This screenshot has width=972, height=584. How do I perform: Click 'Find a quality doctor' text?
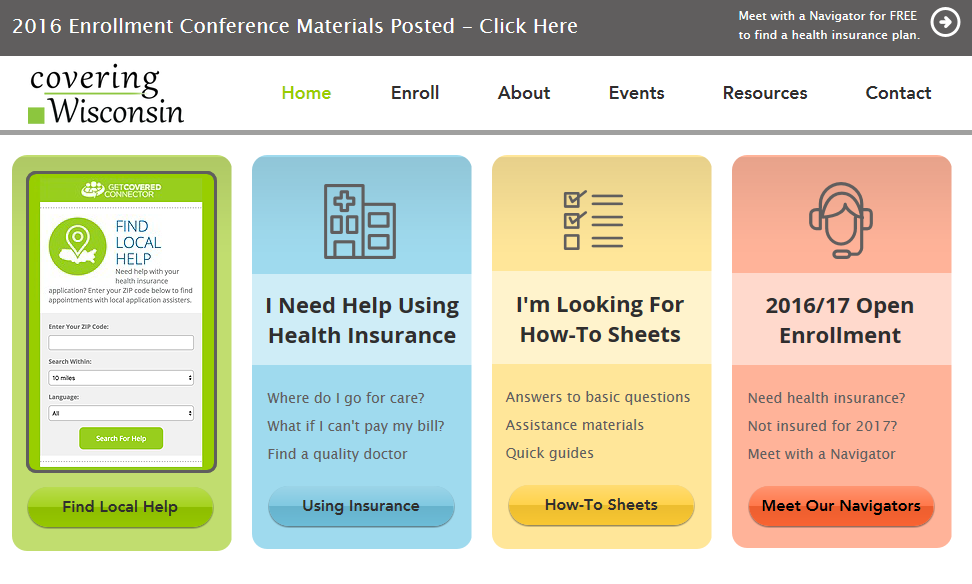click(337, 454)
